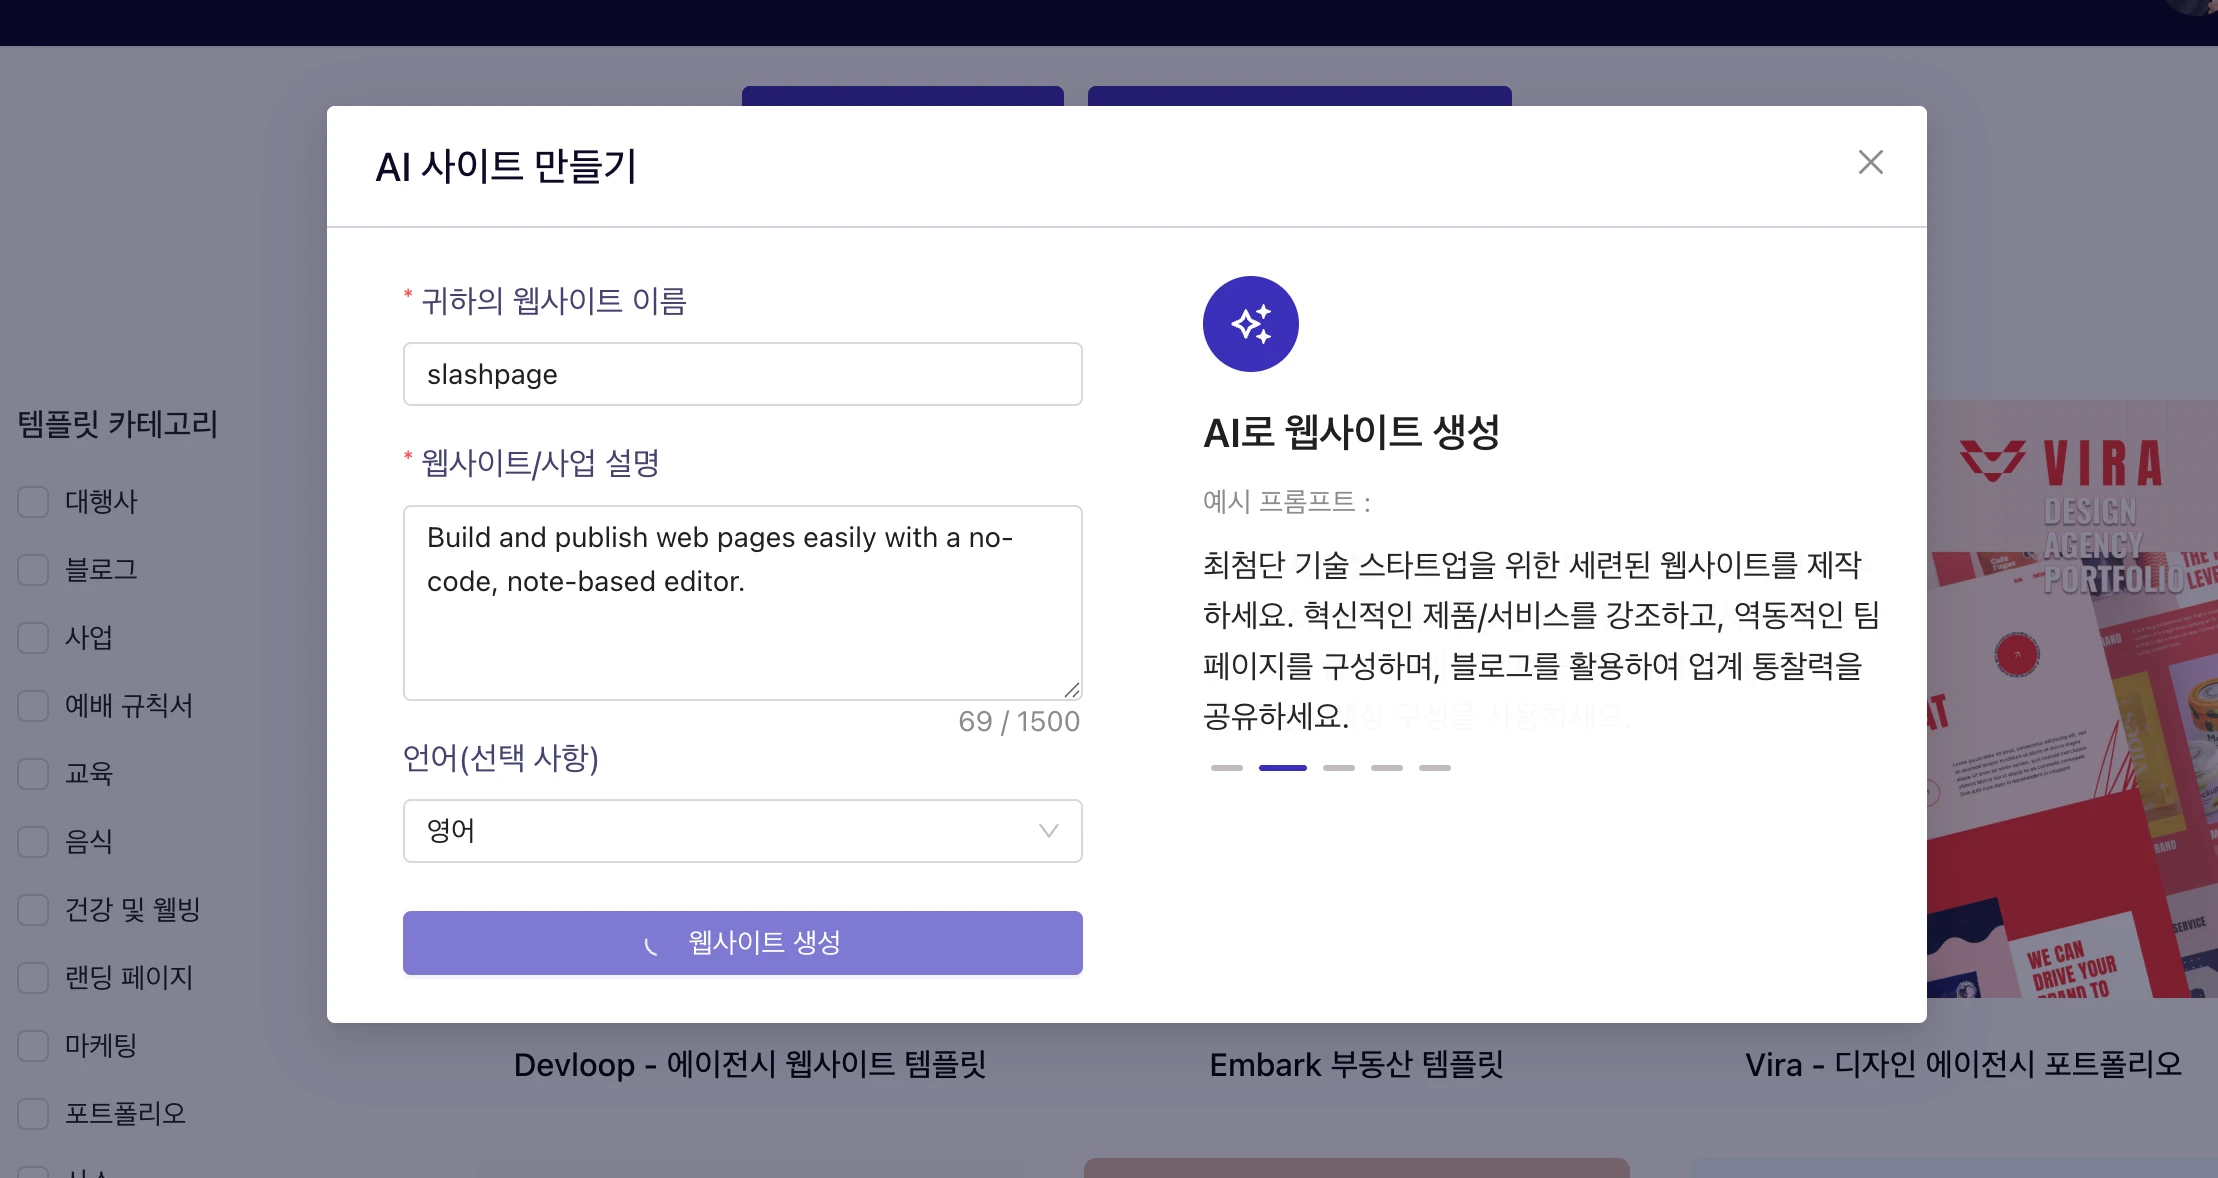Close the AI 사이트 만들기 dialog
The height and width of the screenshot is (1178, 2218).
click(1870, 162)
